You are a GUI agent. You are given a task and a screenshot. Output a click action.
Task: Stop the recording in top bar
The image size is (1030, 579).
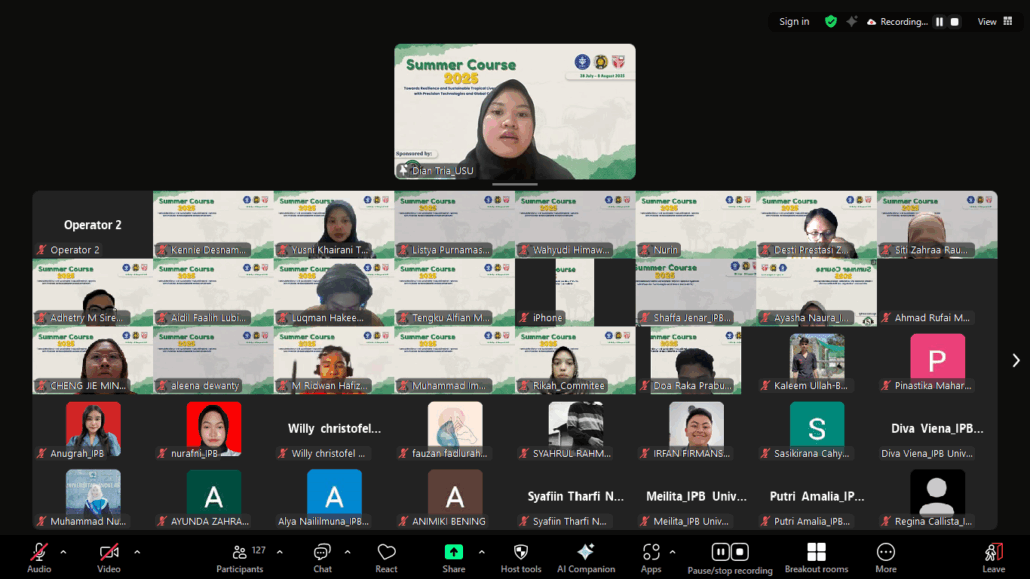(955, 22)
